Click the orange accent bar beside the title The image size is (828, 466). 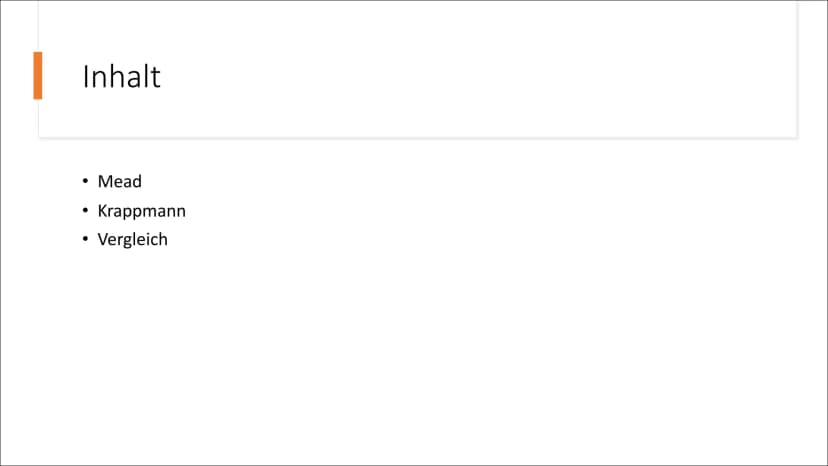point(37,76)
